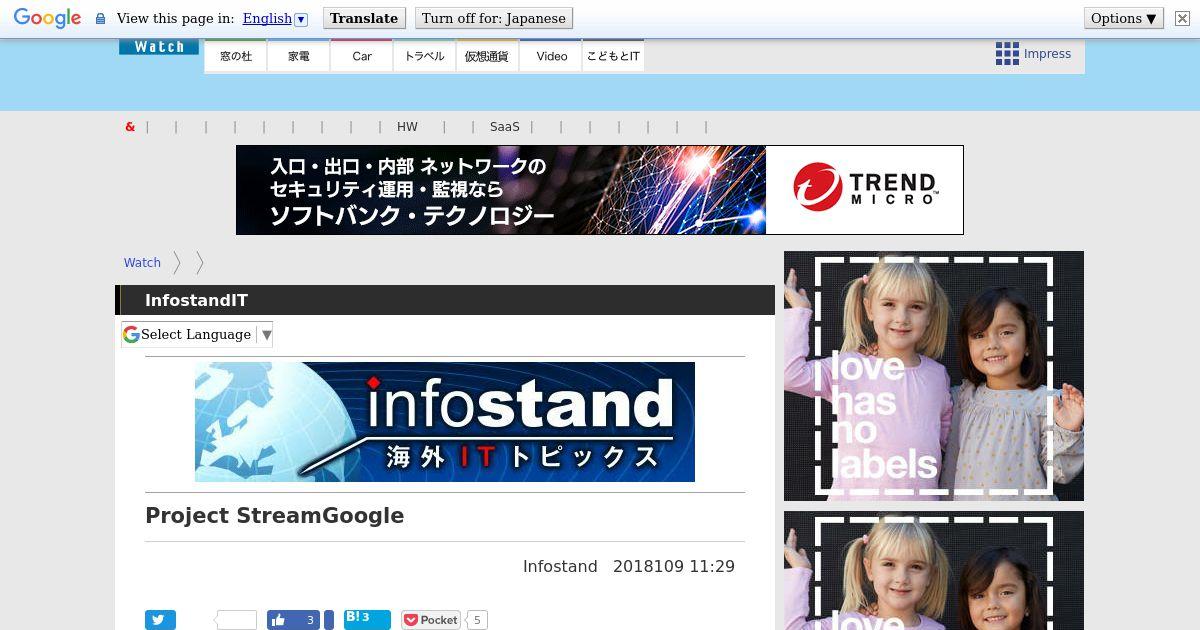Screen dimensions: 1200x630
Task: Click the infostand banner image
Action: (445, 422)
